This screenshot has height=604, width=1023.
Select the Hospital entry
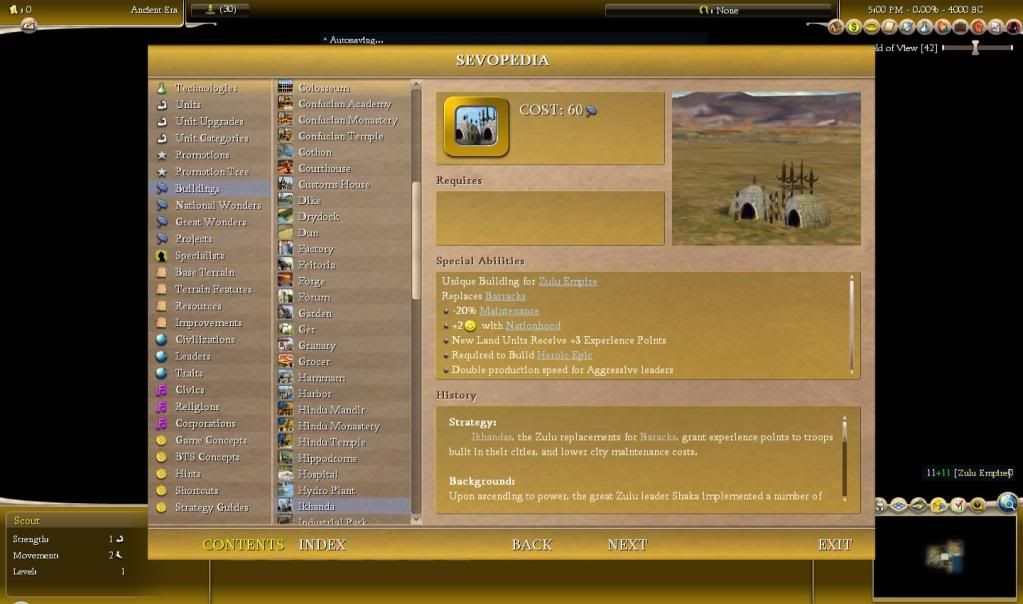(317, 474)
